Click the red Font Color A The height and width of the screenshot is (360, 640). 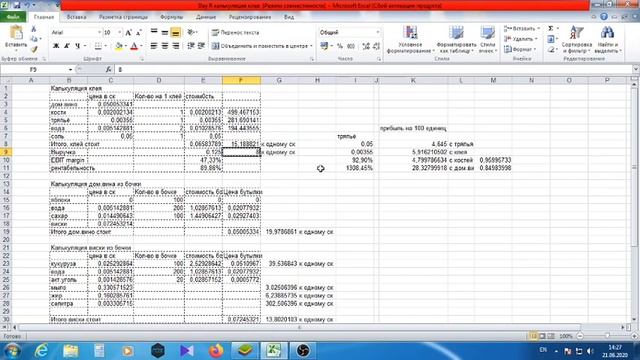click(x=134, y=46)
